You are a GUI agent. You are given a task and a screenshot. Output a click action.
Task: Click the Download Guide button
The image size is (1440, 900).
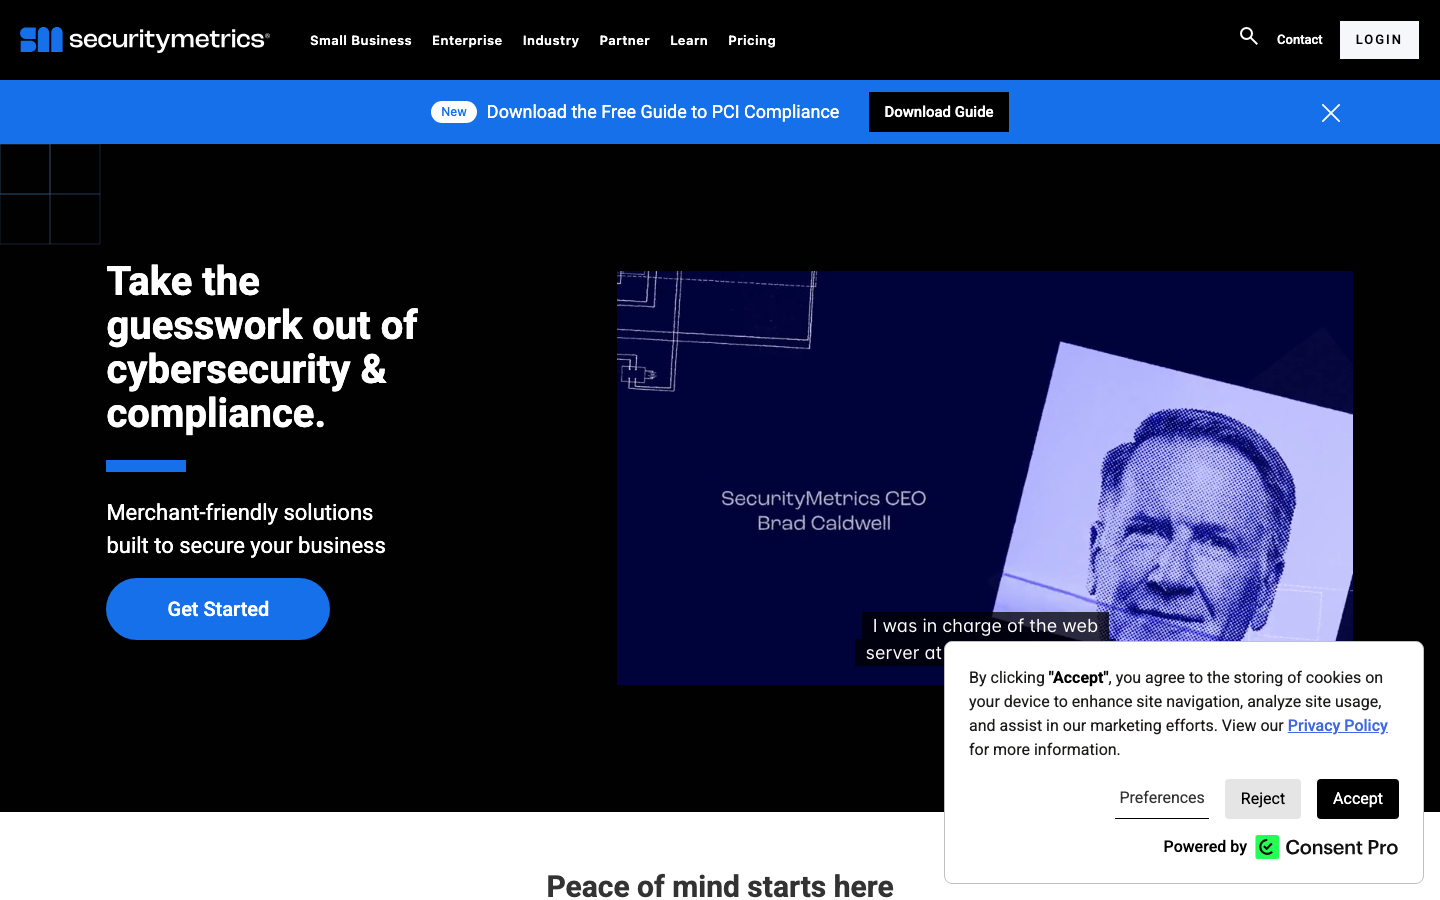(939, 112)
